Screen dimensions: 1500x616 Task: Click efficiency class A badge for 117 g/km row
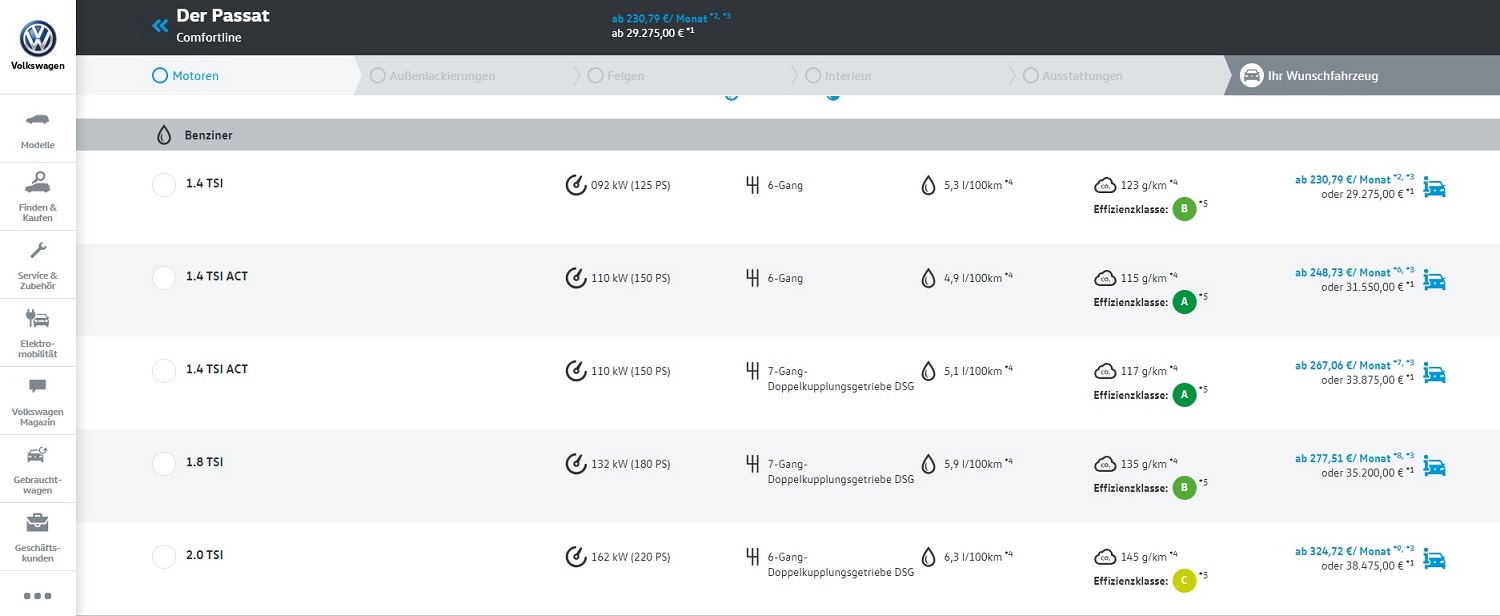pyautogui.click(x=1184, y=395)
